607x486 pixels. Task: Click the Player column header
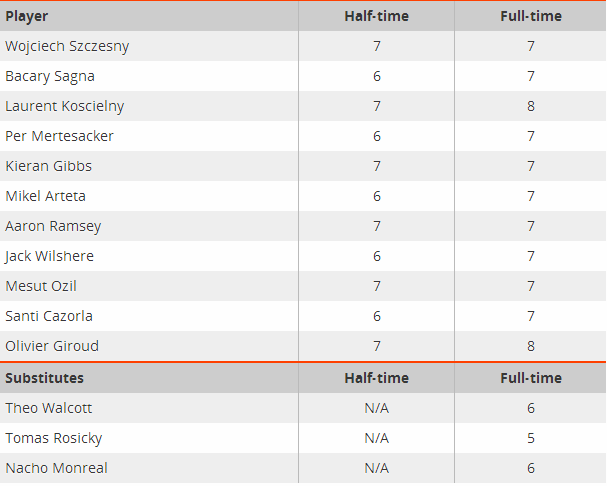27,16
